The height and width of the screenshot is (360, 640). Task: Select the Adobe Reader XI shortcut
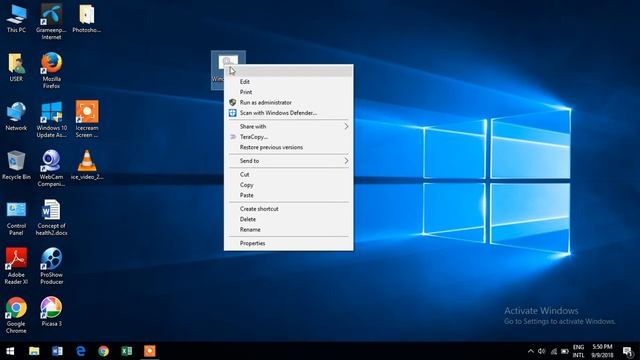click(x=16, y=267)
